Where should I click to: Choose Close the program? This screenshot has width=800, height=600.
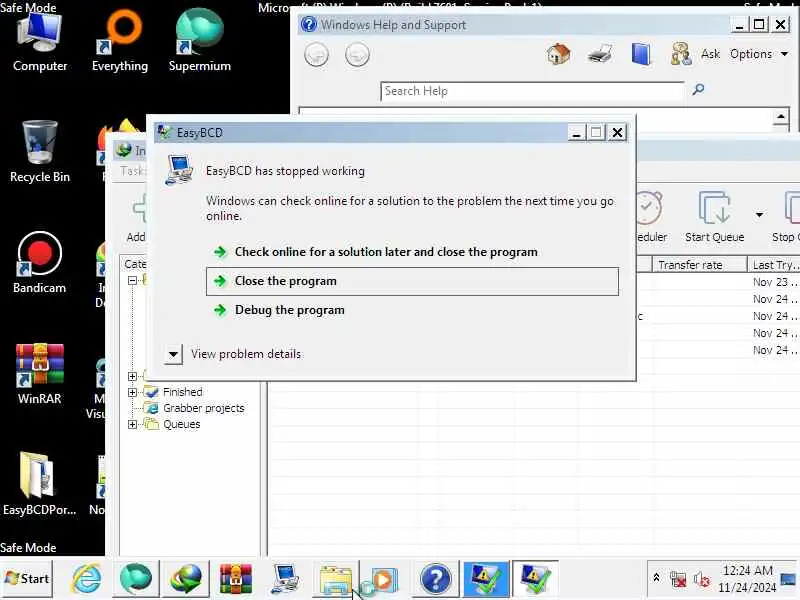(412, 281)
